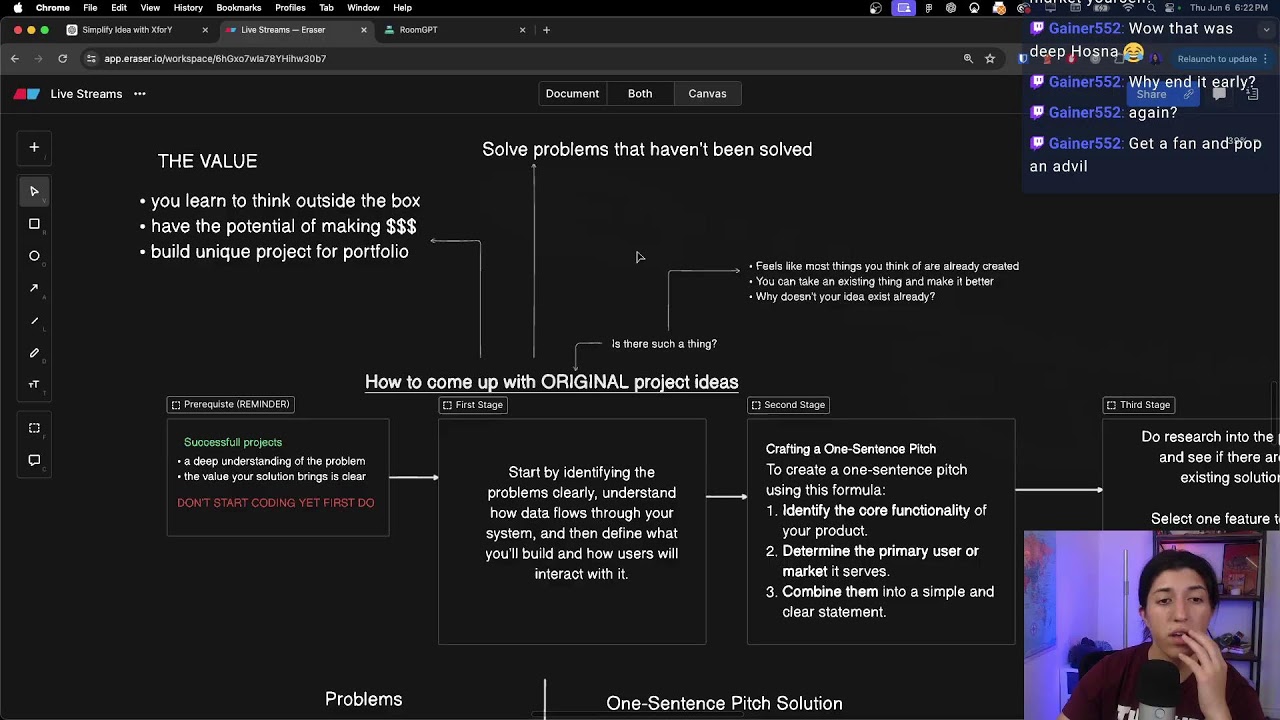Select the arrow tool
The height and width of the screenshot is (720, 1280).
(x=34, y=288)
